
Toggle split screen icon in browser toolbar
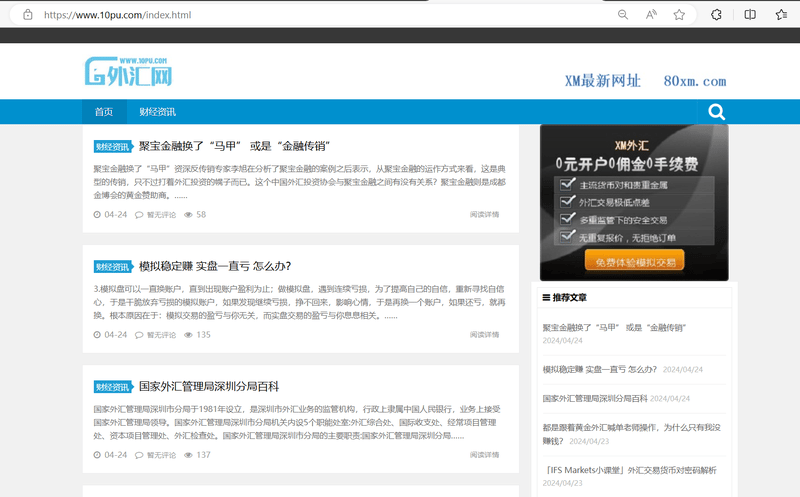(x=750, y=15)
